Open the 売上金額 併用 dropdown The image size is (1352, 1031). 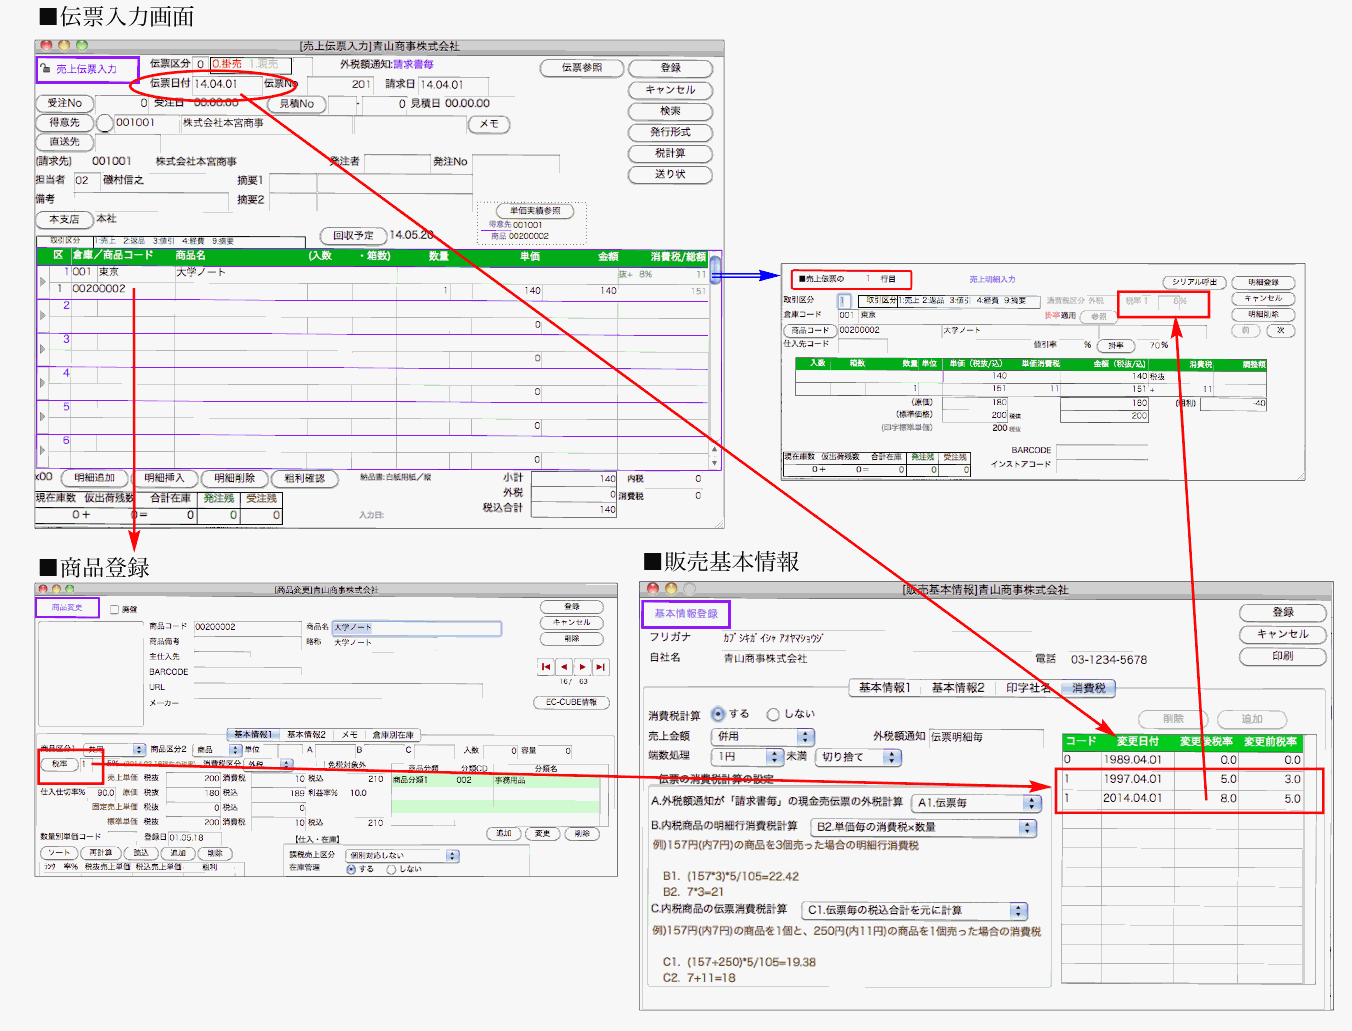coord(763,736)
